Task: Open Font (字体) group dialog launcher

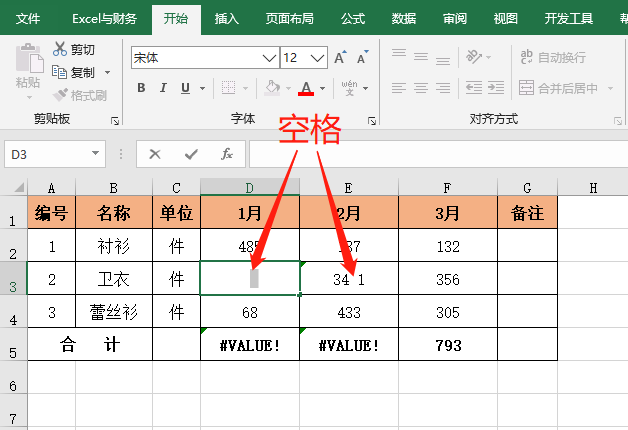Action: click(x=372, y=121)
